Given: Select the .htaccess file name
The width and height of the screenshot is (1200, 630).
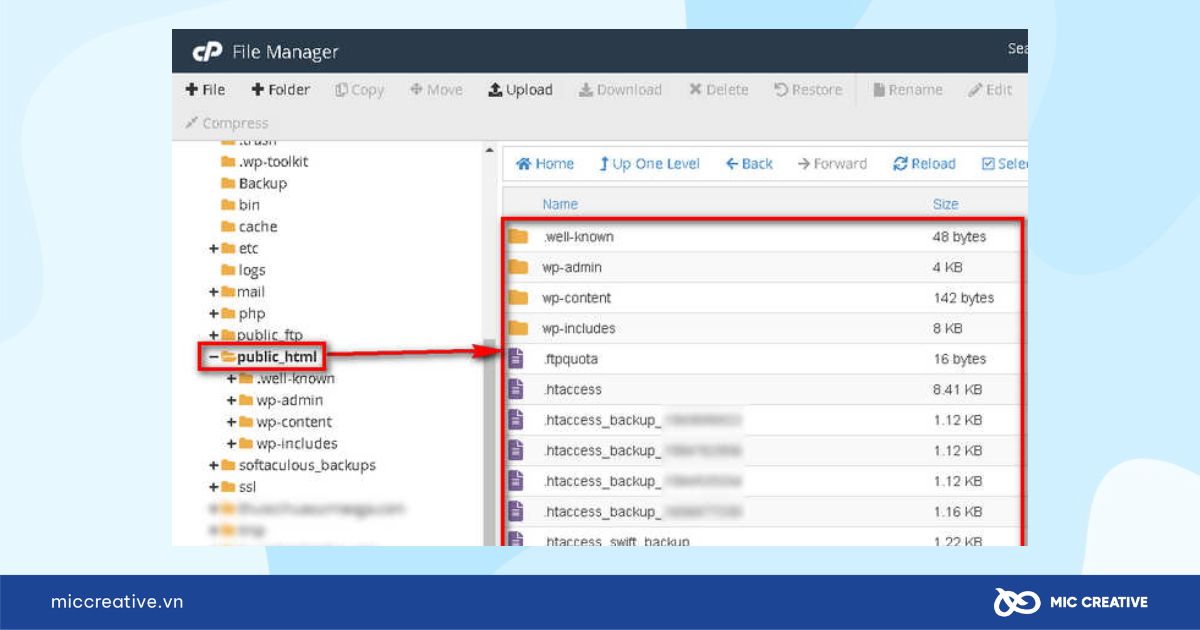Looking at the screenshot, I should [x=572, y=389].
